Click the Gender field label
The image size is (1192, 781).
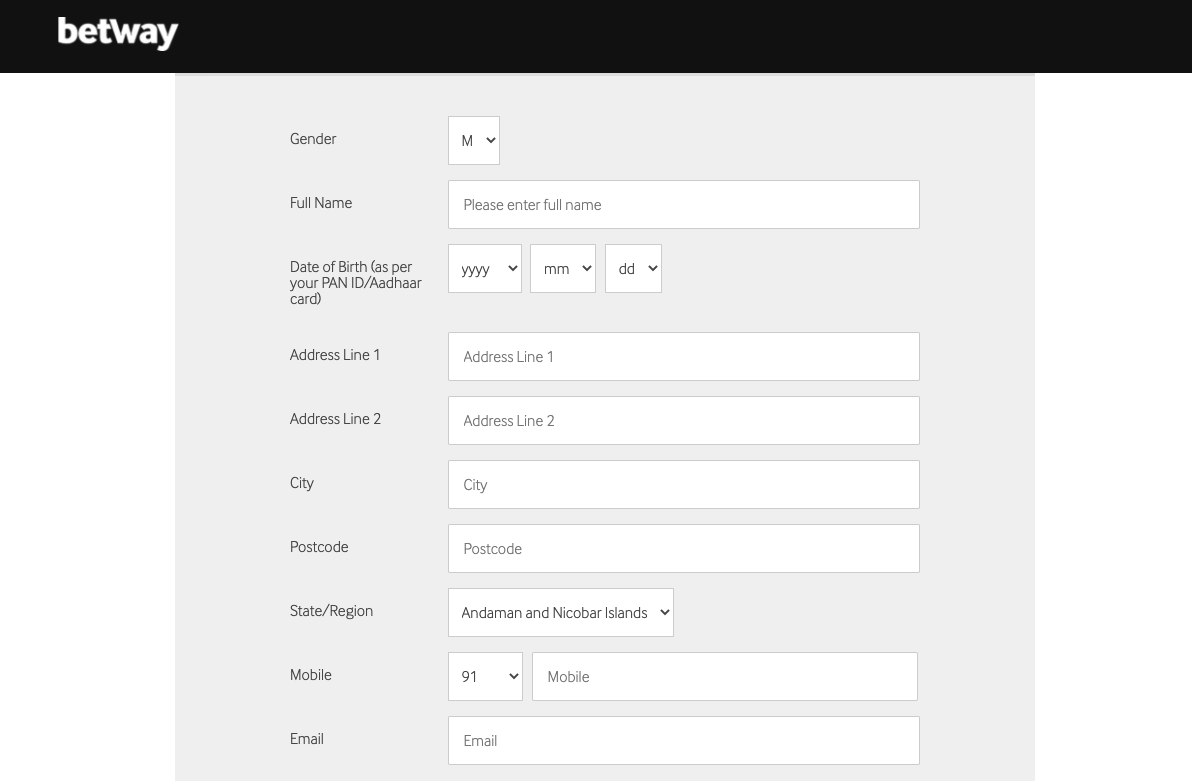313,139
